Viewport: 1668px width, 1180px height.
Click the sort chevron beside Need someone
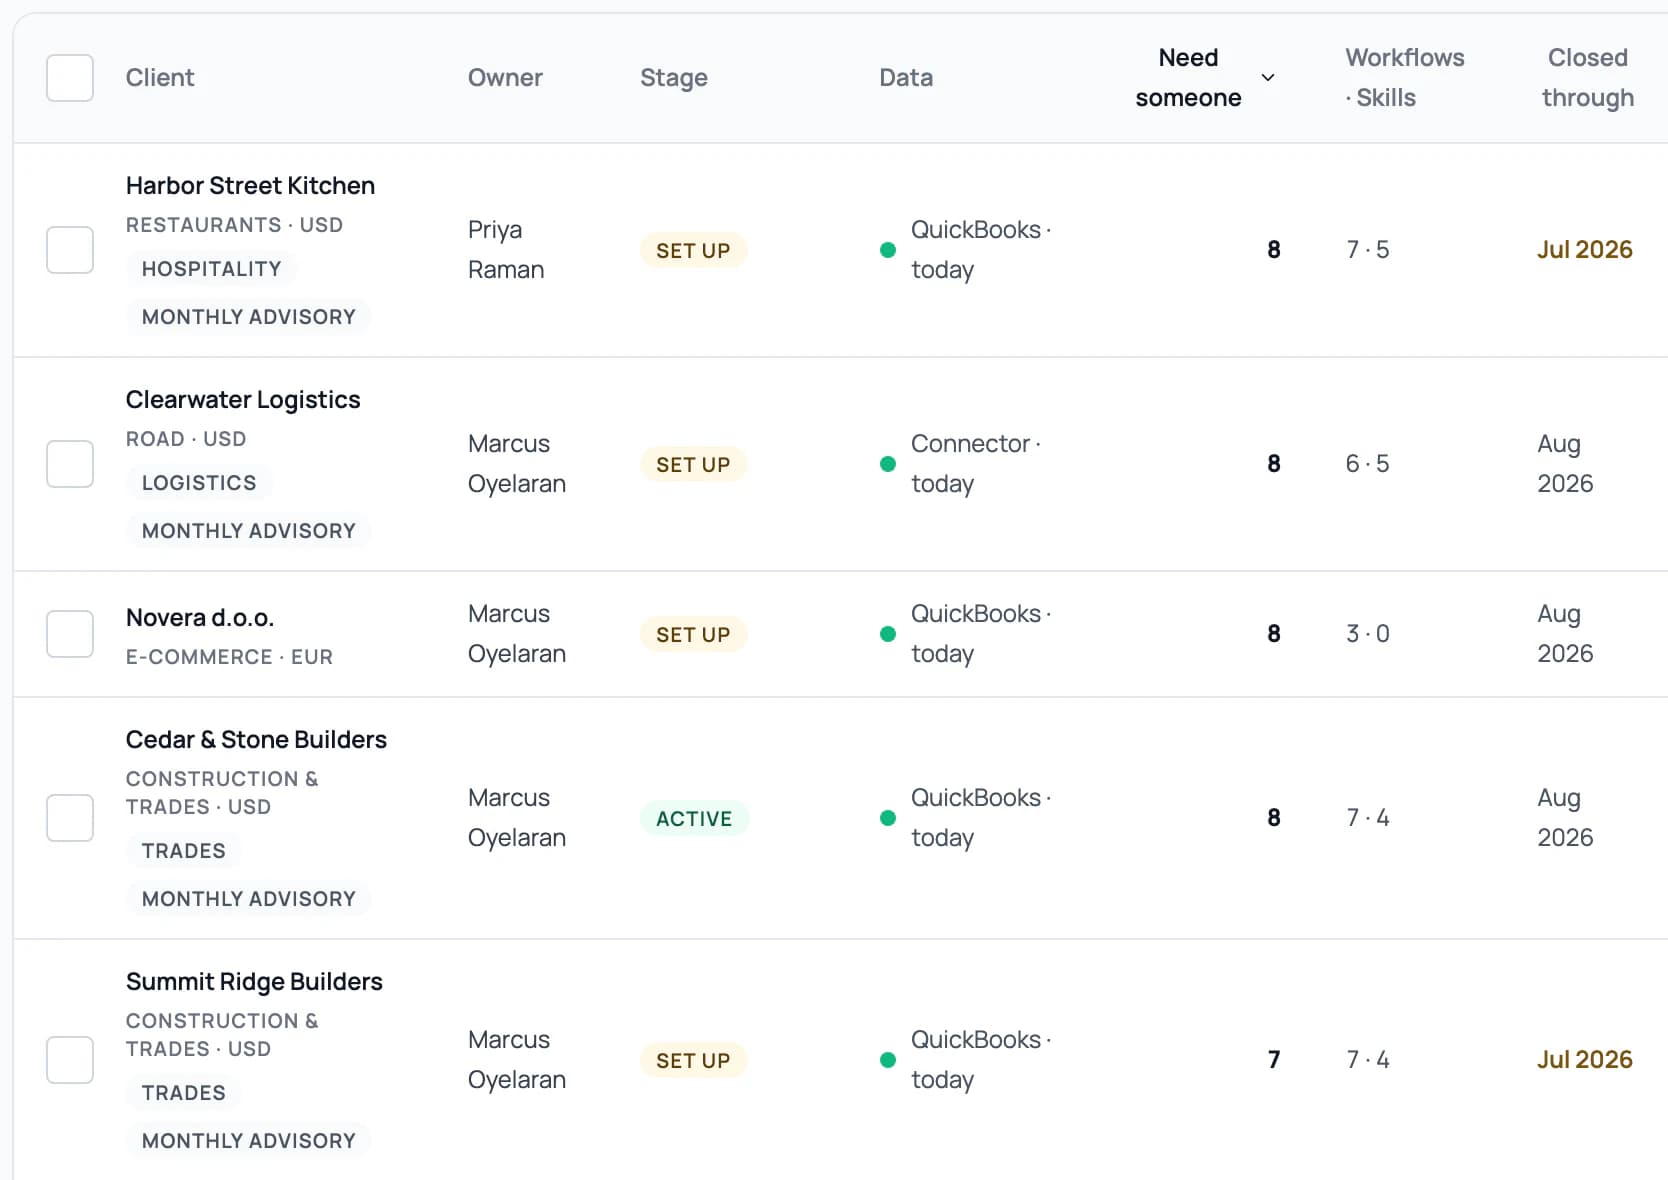(x=1268, y=78)
